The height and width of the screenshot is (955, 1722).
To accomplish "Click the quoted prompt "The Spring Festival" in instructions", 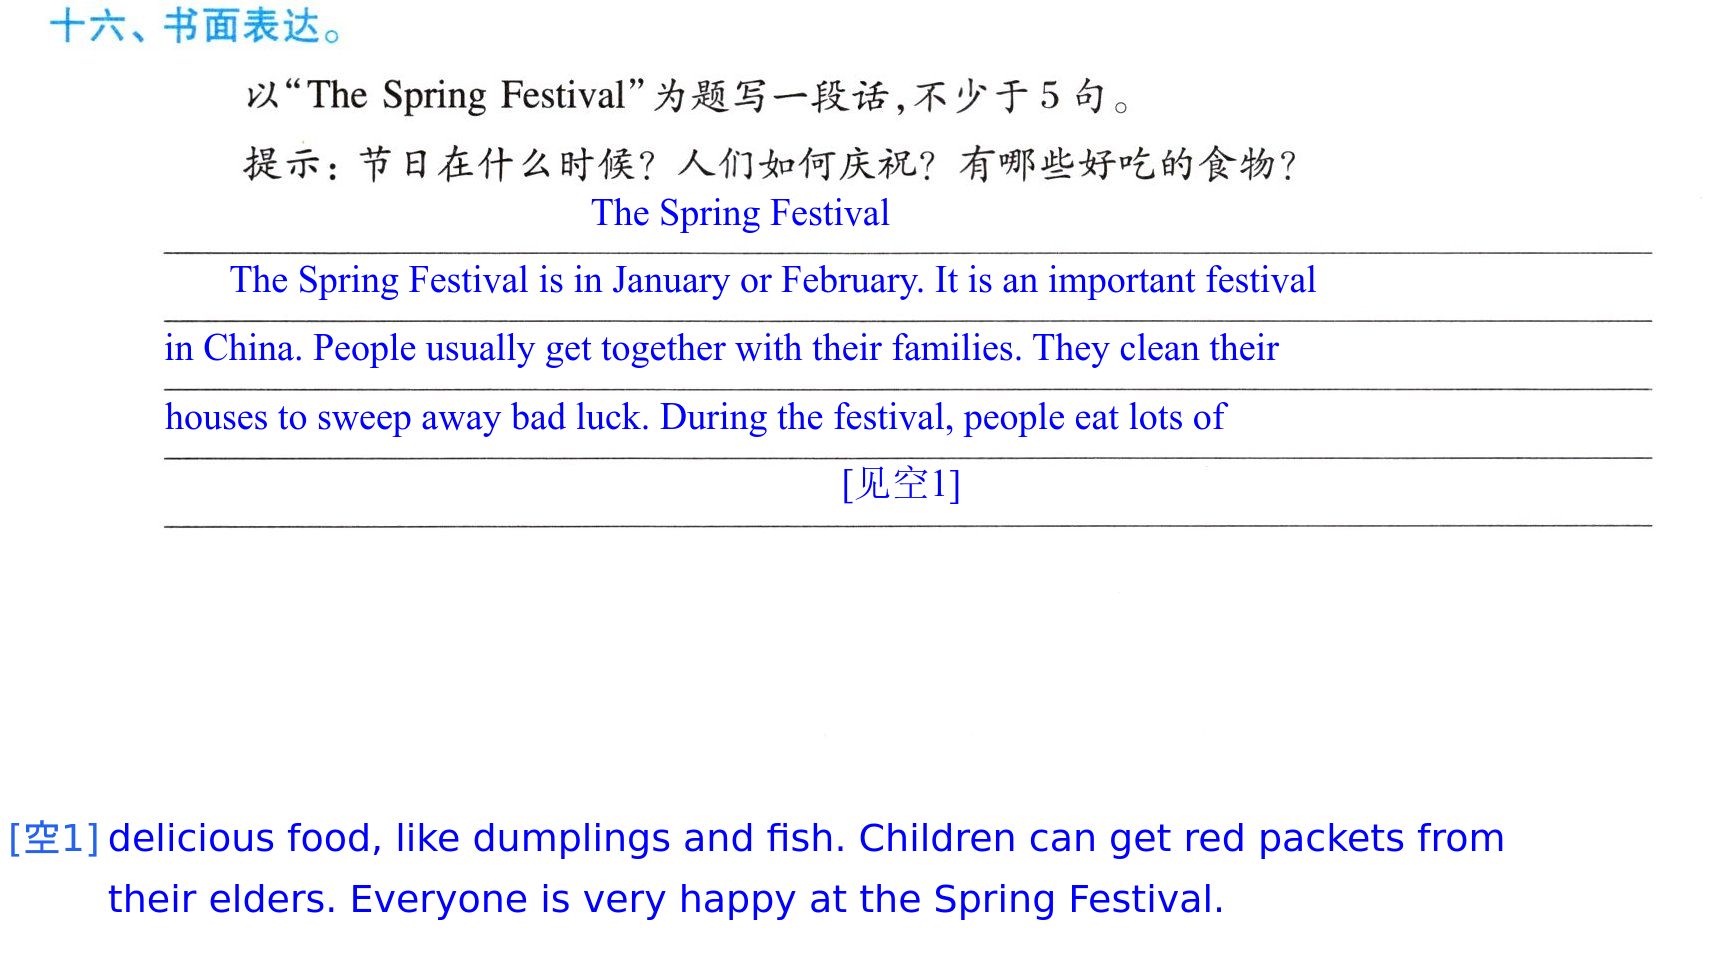I will [x=466, y=95].
